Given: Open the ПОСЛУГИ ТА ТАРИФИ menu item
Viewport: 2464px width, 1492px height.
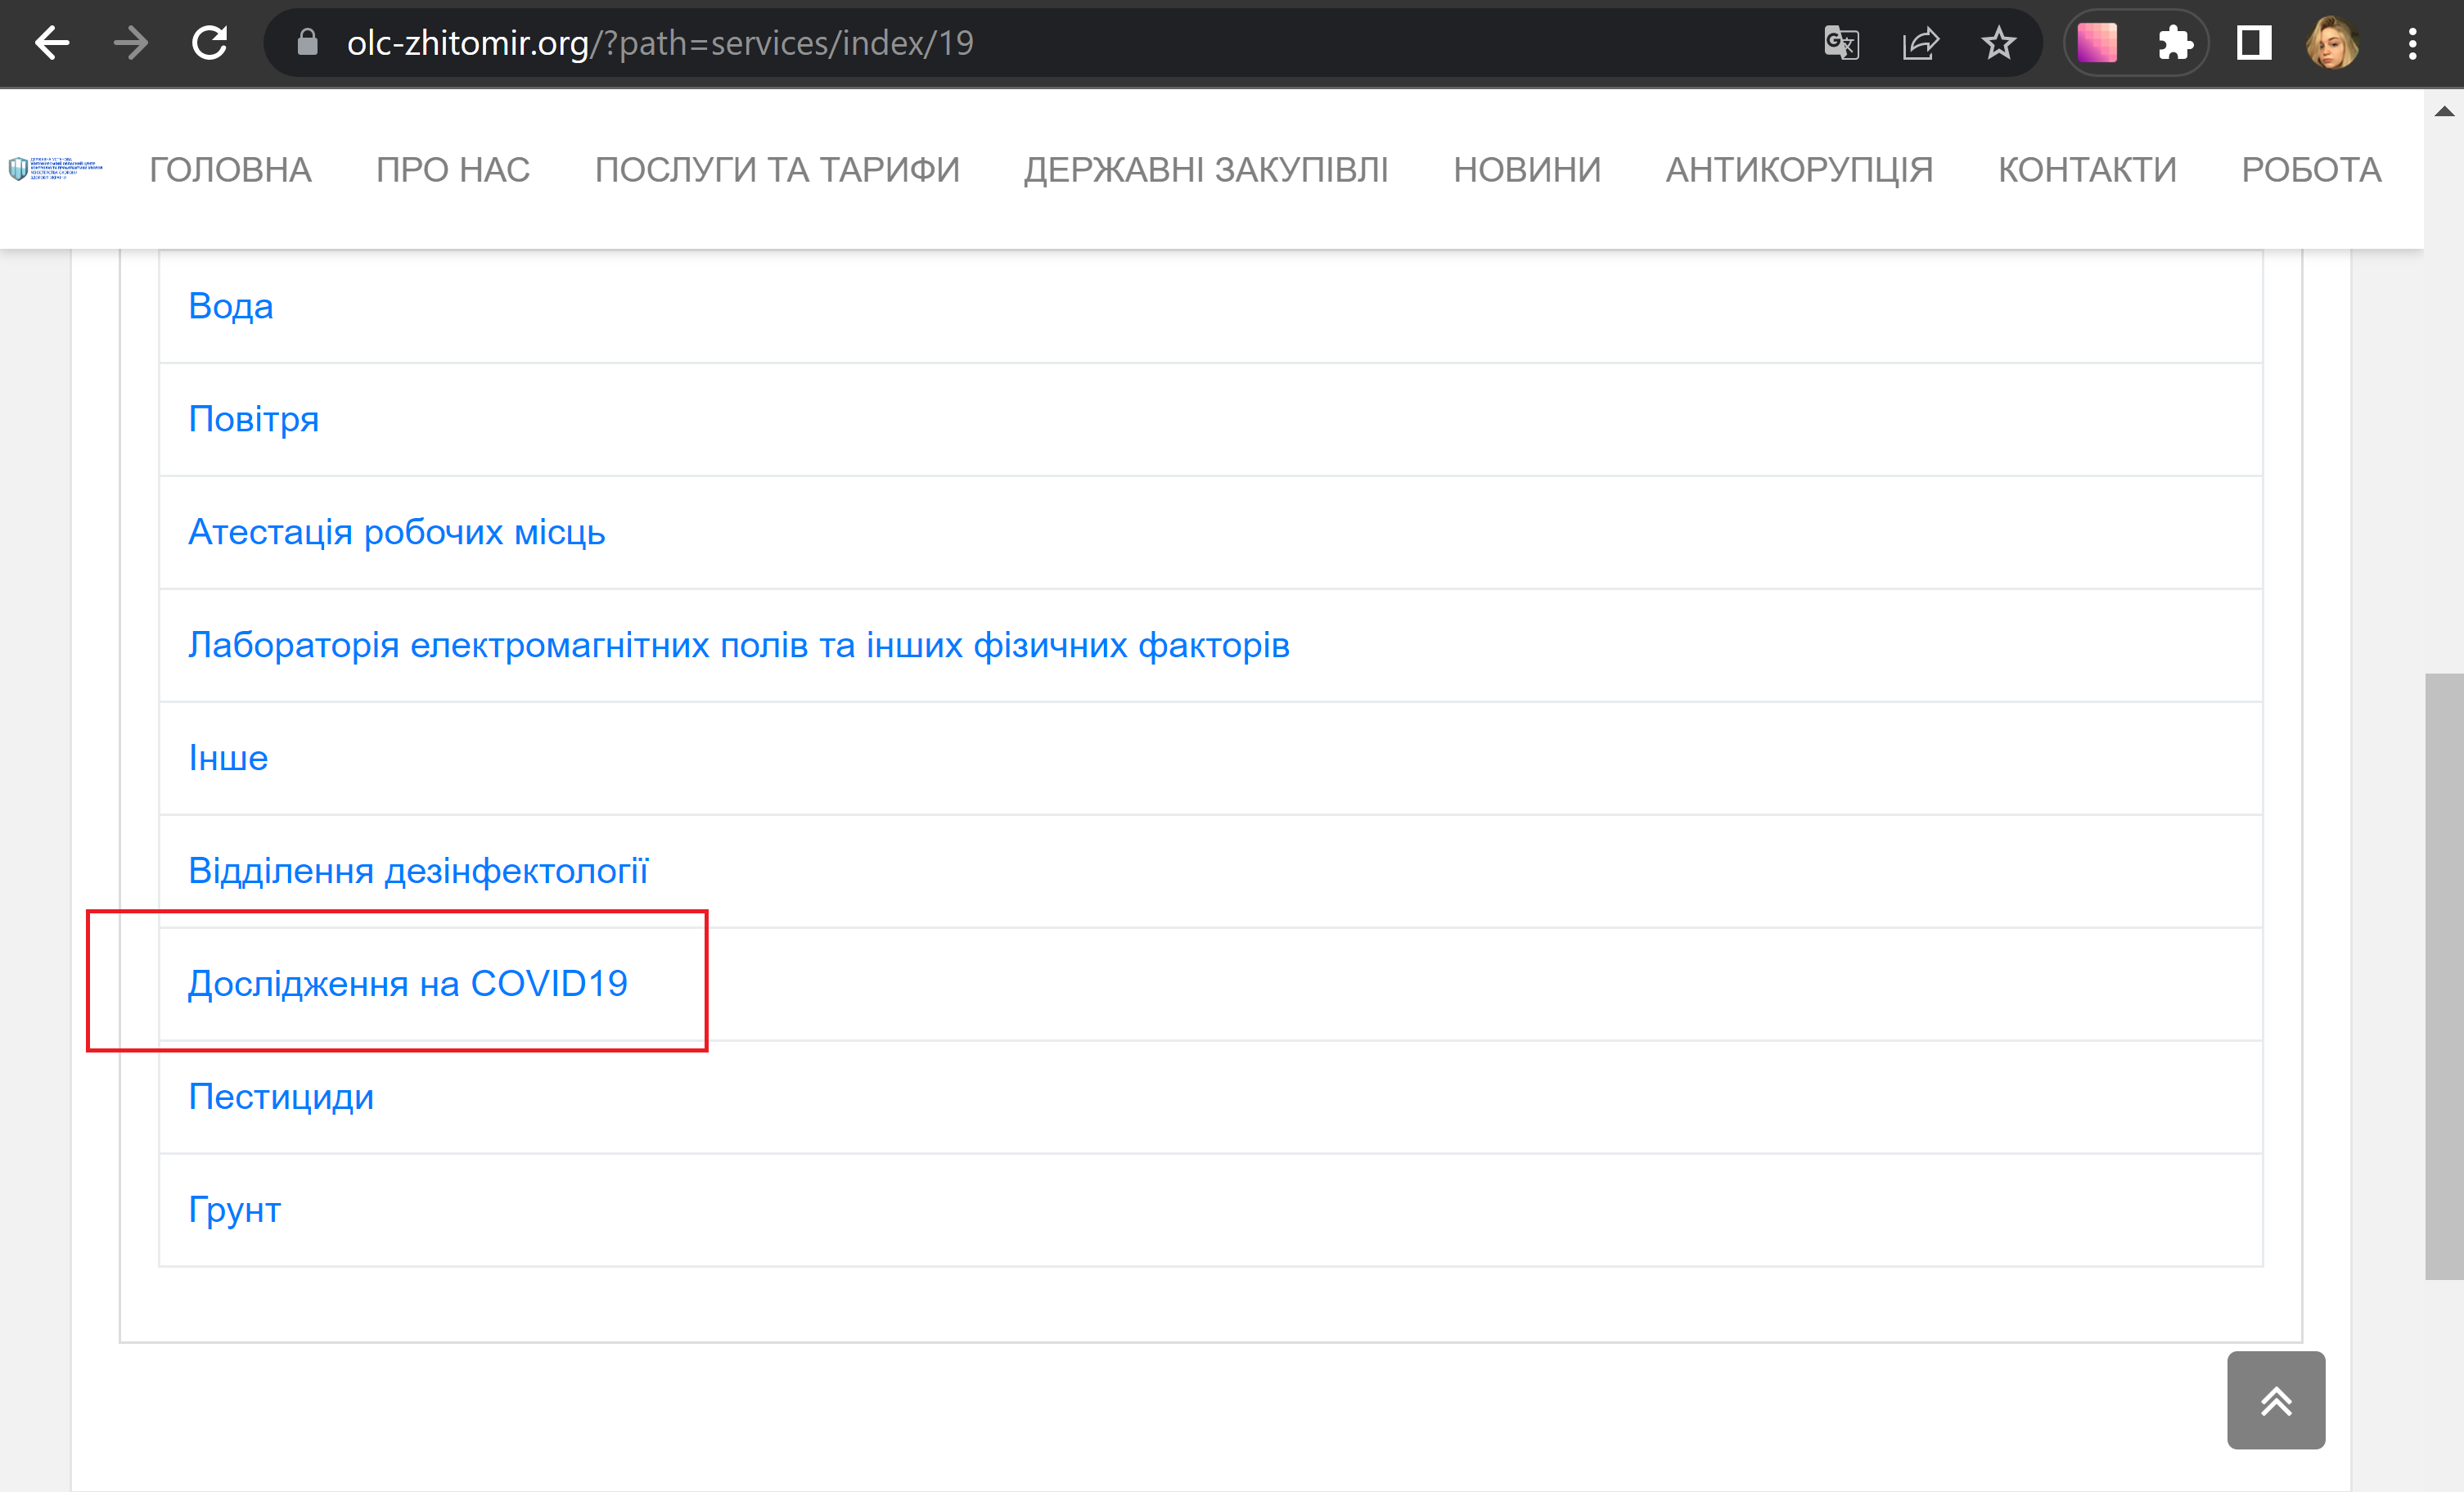Looking at the screenshot, I should click(776, 170).
